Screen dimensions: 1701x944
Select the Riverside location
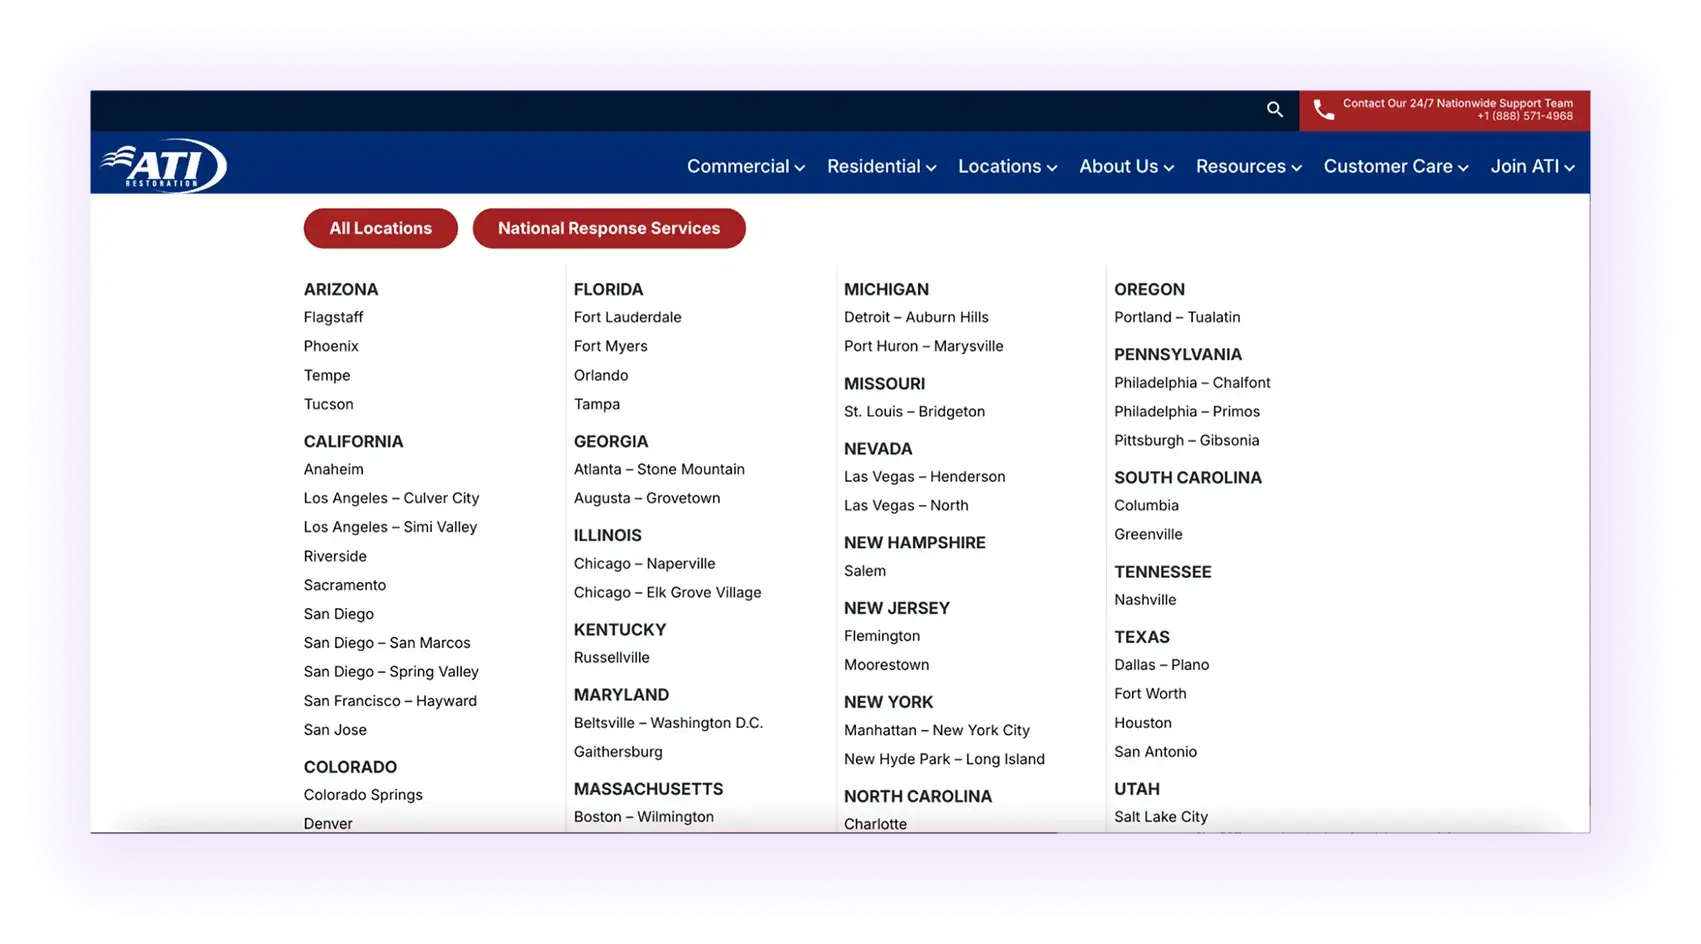(335, 556)
